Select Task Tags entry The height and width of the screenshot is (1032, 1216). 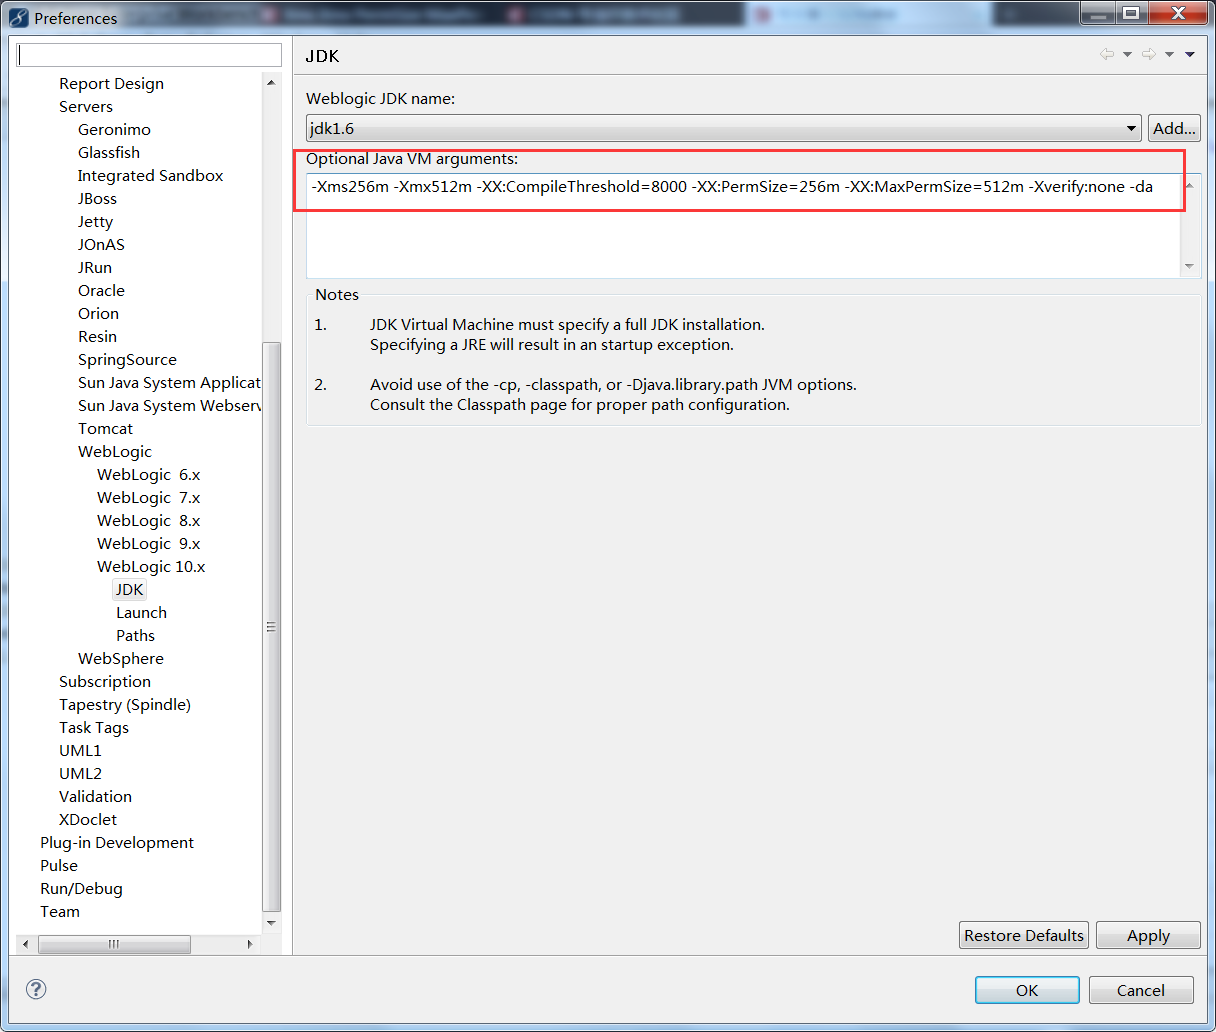tap(94, 728)
